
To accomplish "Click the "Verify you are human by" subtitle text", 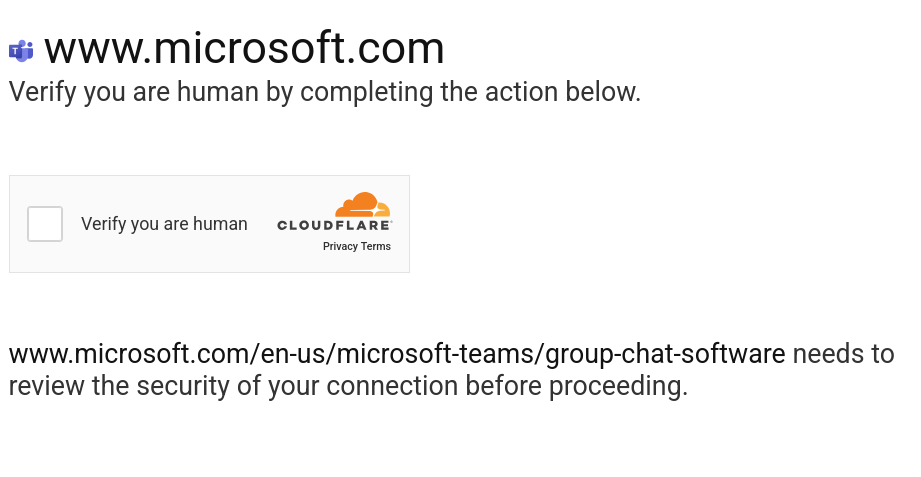I will coord(152,92).
